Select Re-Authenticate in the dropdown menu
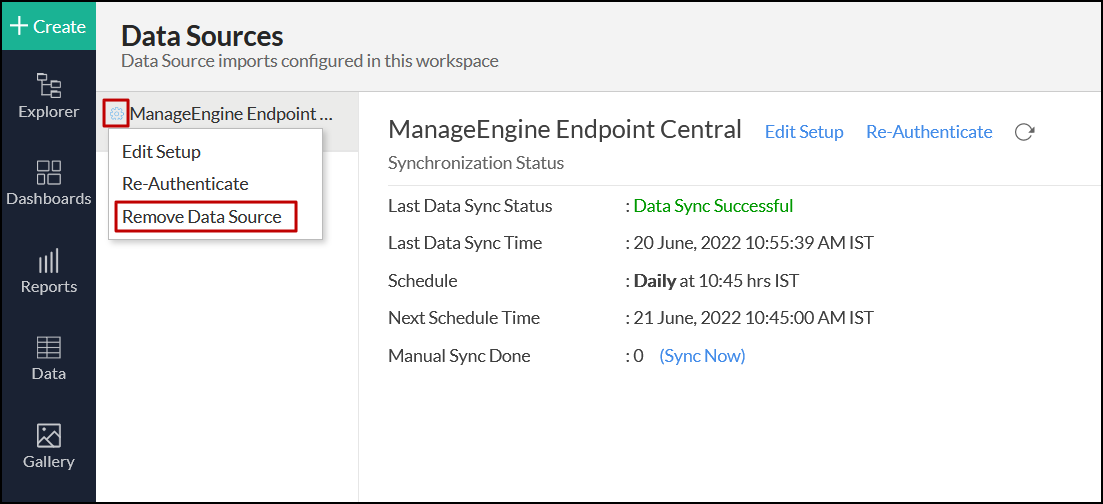The image size is (1103, 504). pos(185,184)
